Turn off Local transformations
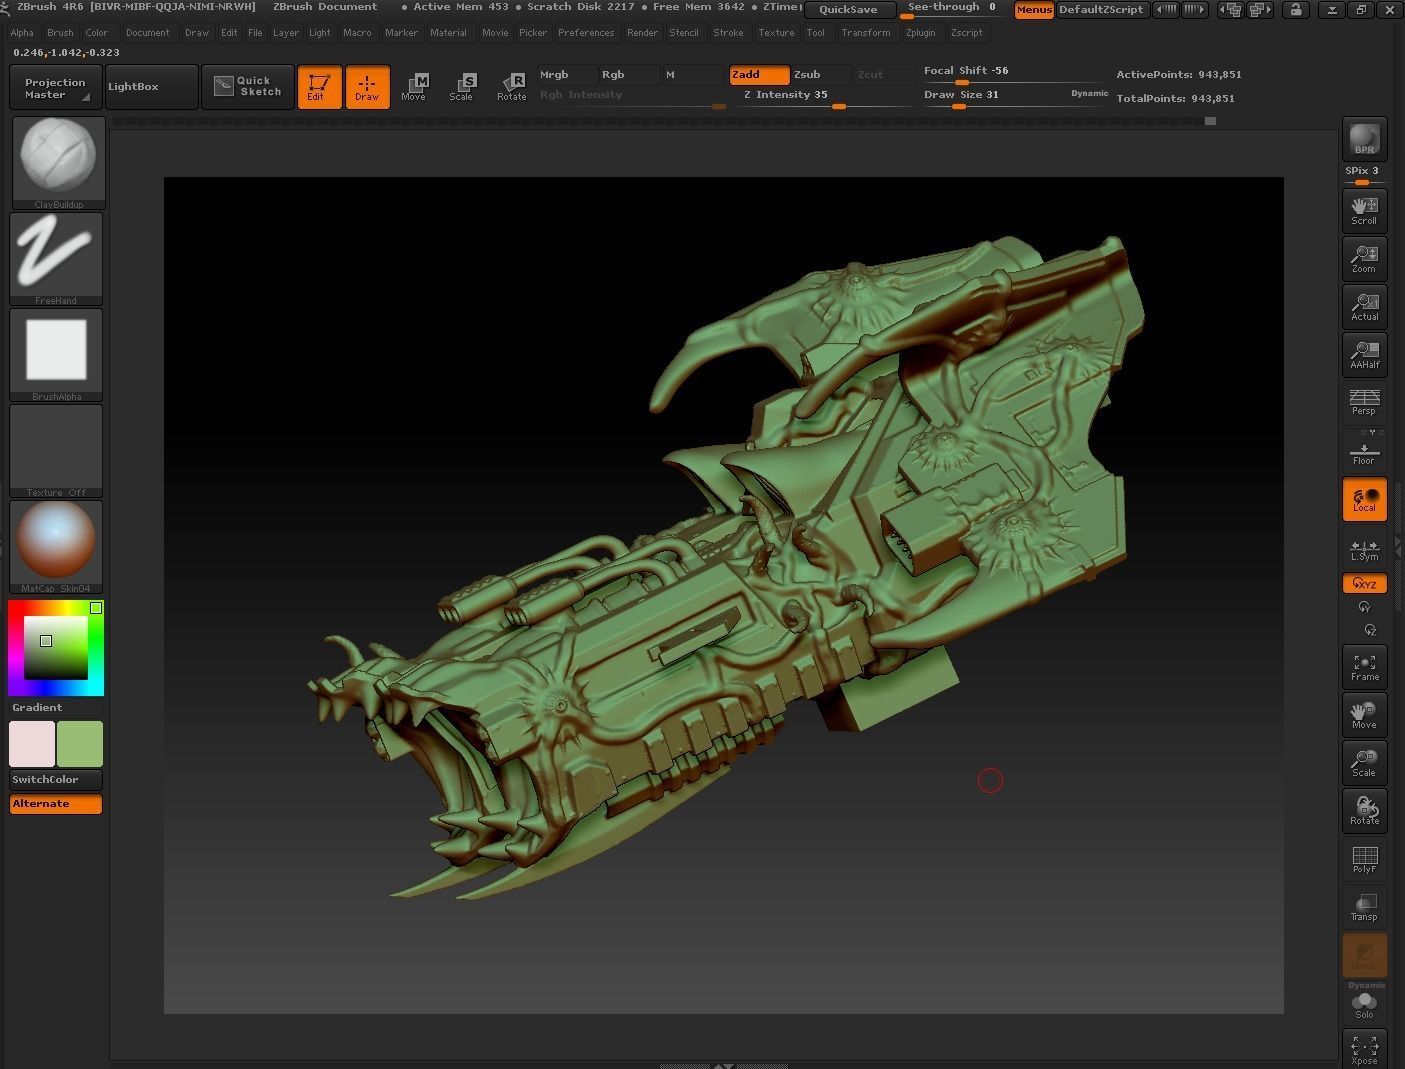The height and width of the screenshot is (1069, 1405). [1364, 500]
